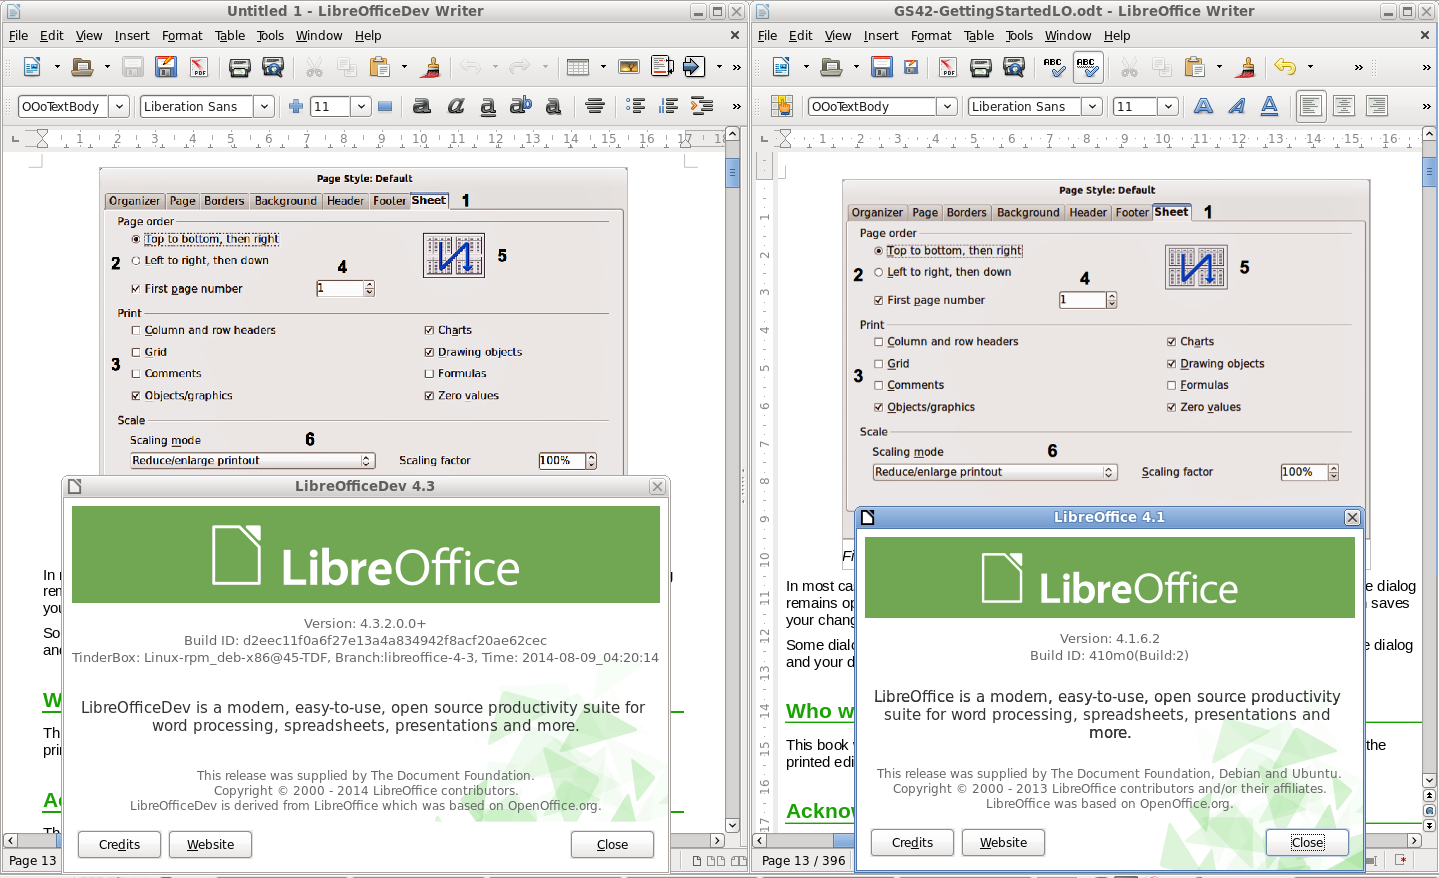1439x878 pixels.
Task: Click the Insert Table icon in left window
Action: point(578,67)
